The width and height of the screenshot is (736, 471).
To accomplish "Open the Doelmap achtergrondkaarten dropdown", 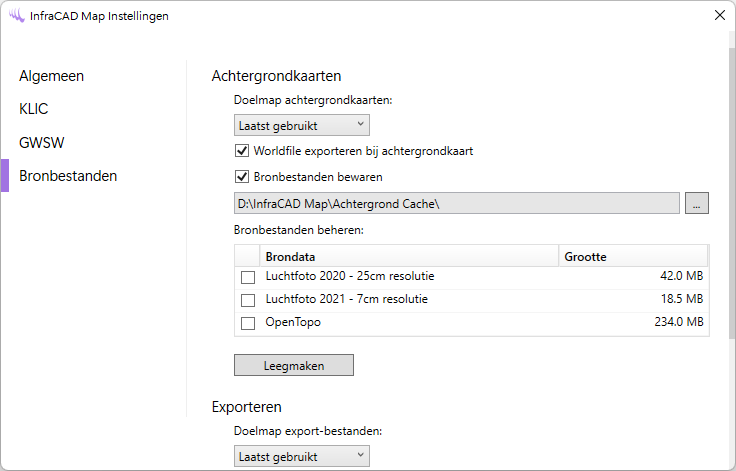I will [x=301, y=125].
